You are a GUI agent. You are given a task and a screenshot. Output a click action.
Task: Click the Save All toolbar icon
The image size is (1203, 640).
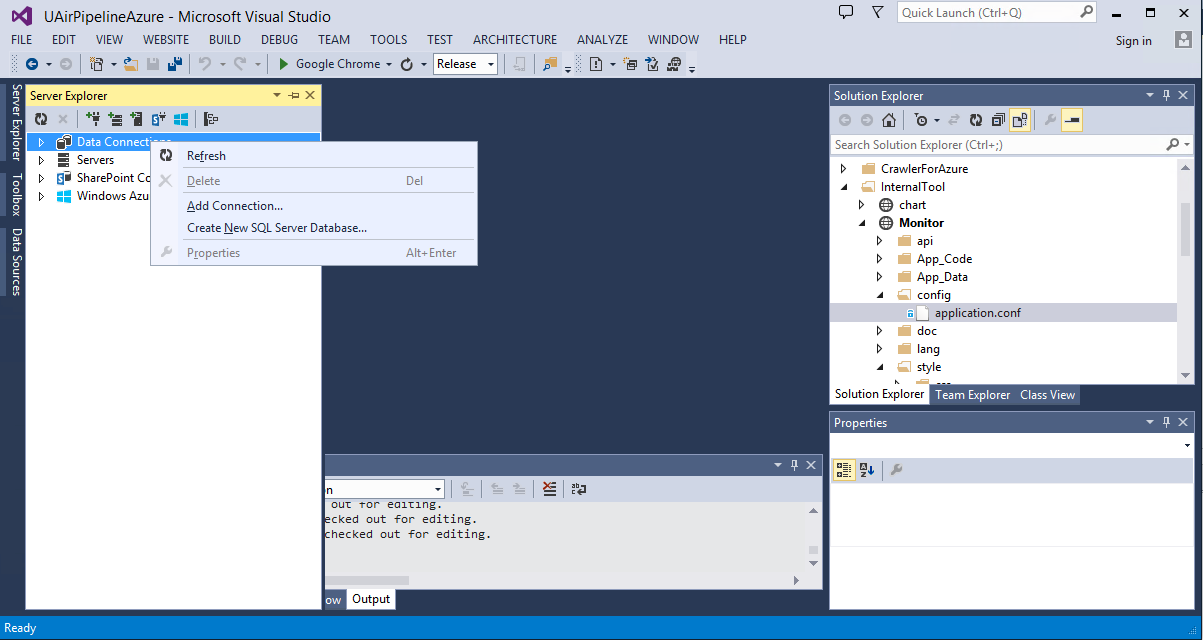[174, 64]
